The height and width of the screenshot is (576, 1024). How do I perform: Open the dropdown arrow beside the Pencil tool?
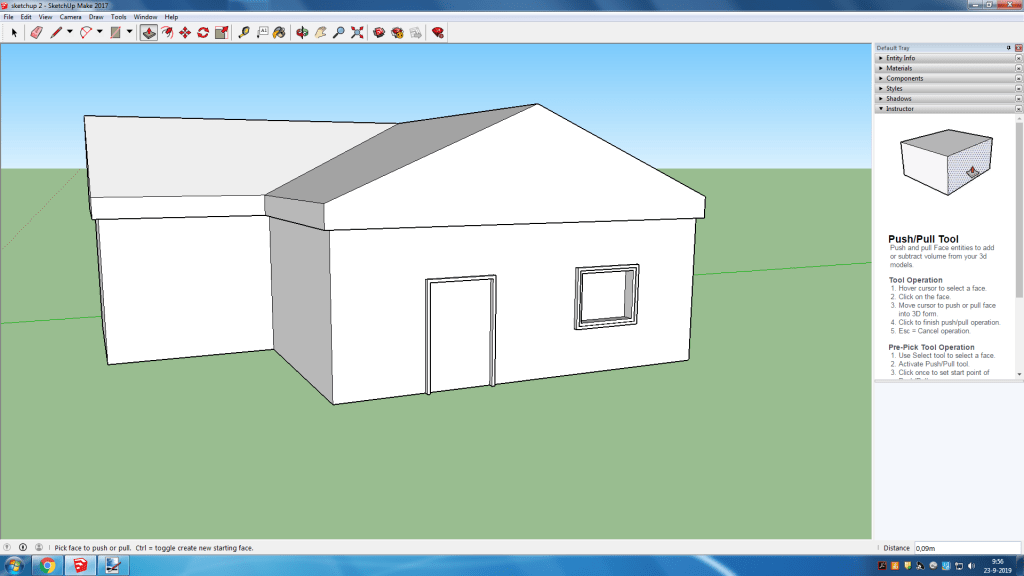69,32
